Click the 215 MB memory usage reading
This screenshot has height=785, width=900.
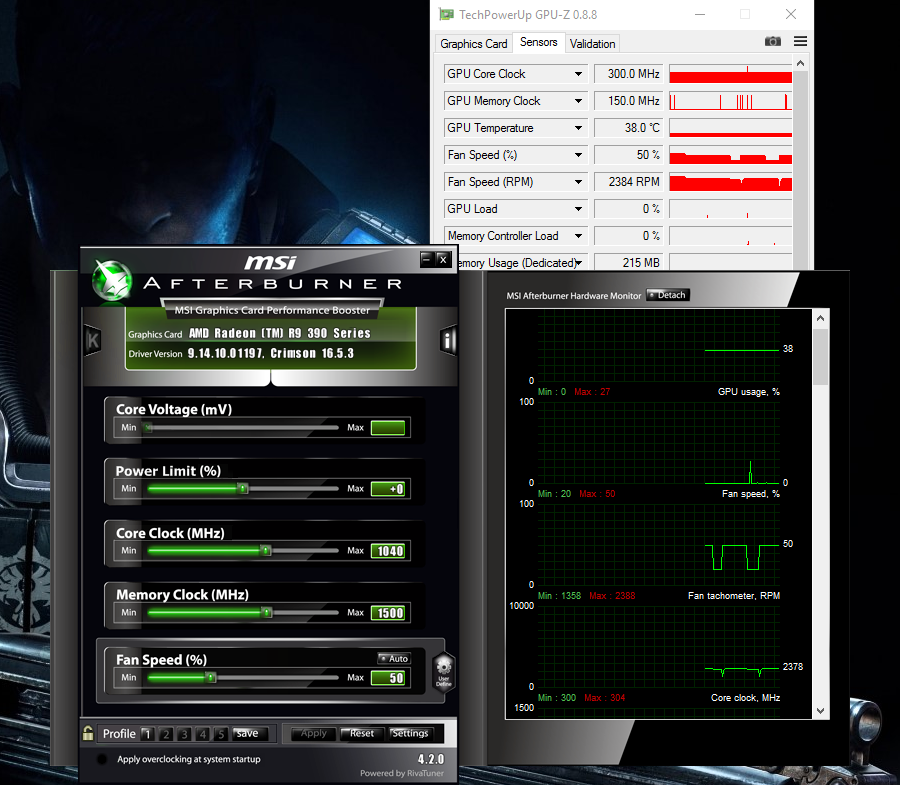(x=629, y=263)
